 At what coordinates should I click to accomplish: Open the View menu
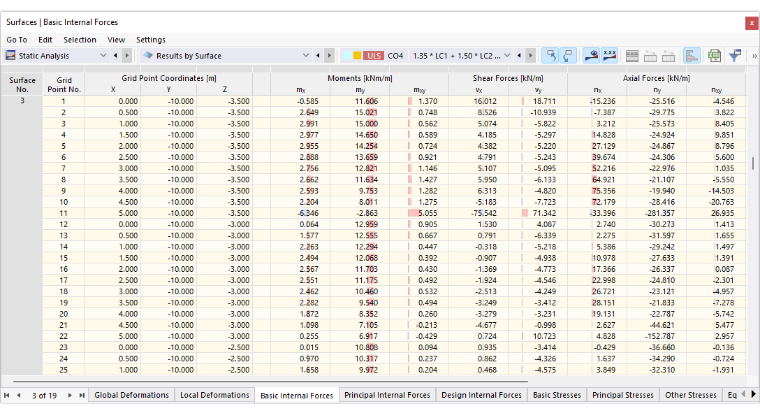pos(116,40)
